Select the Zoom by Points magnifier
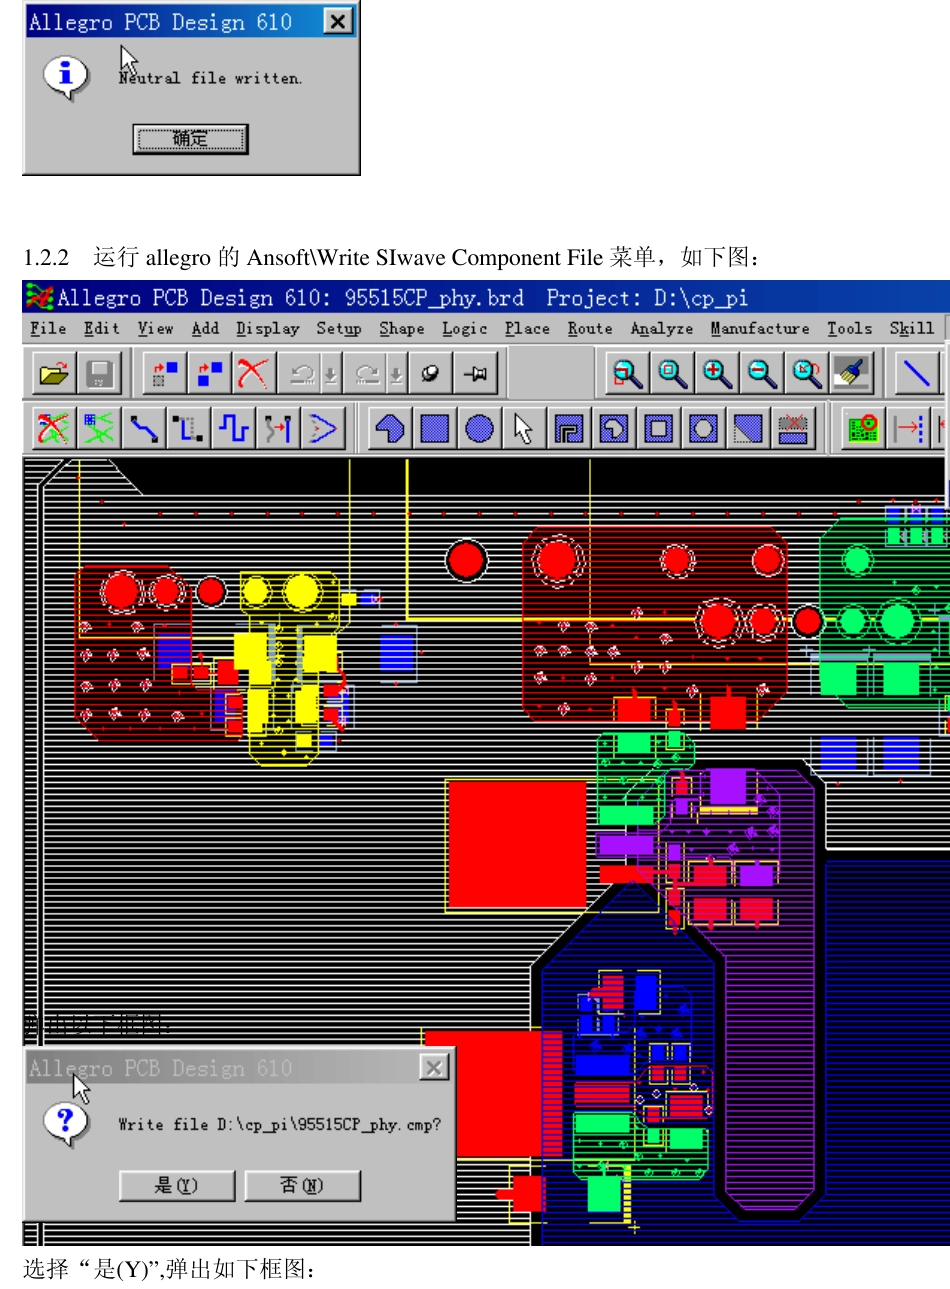950x1289 pixels. pyautogui.click(x=628, y=375)
